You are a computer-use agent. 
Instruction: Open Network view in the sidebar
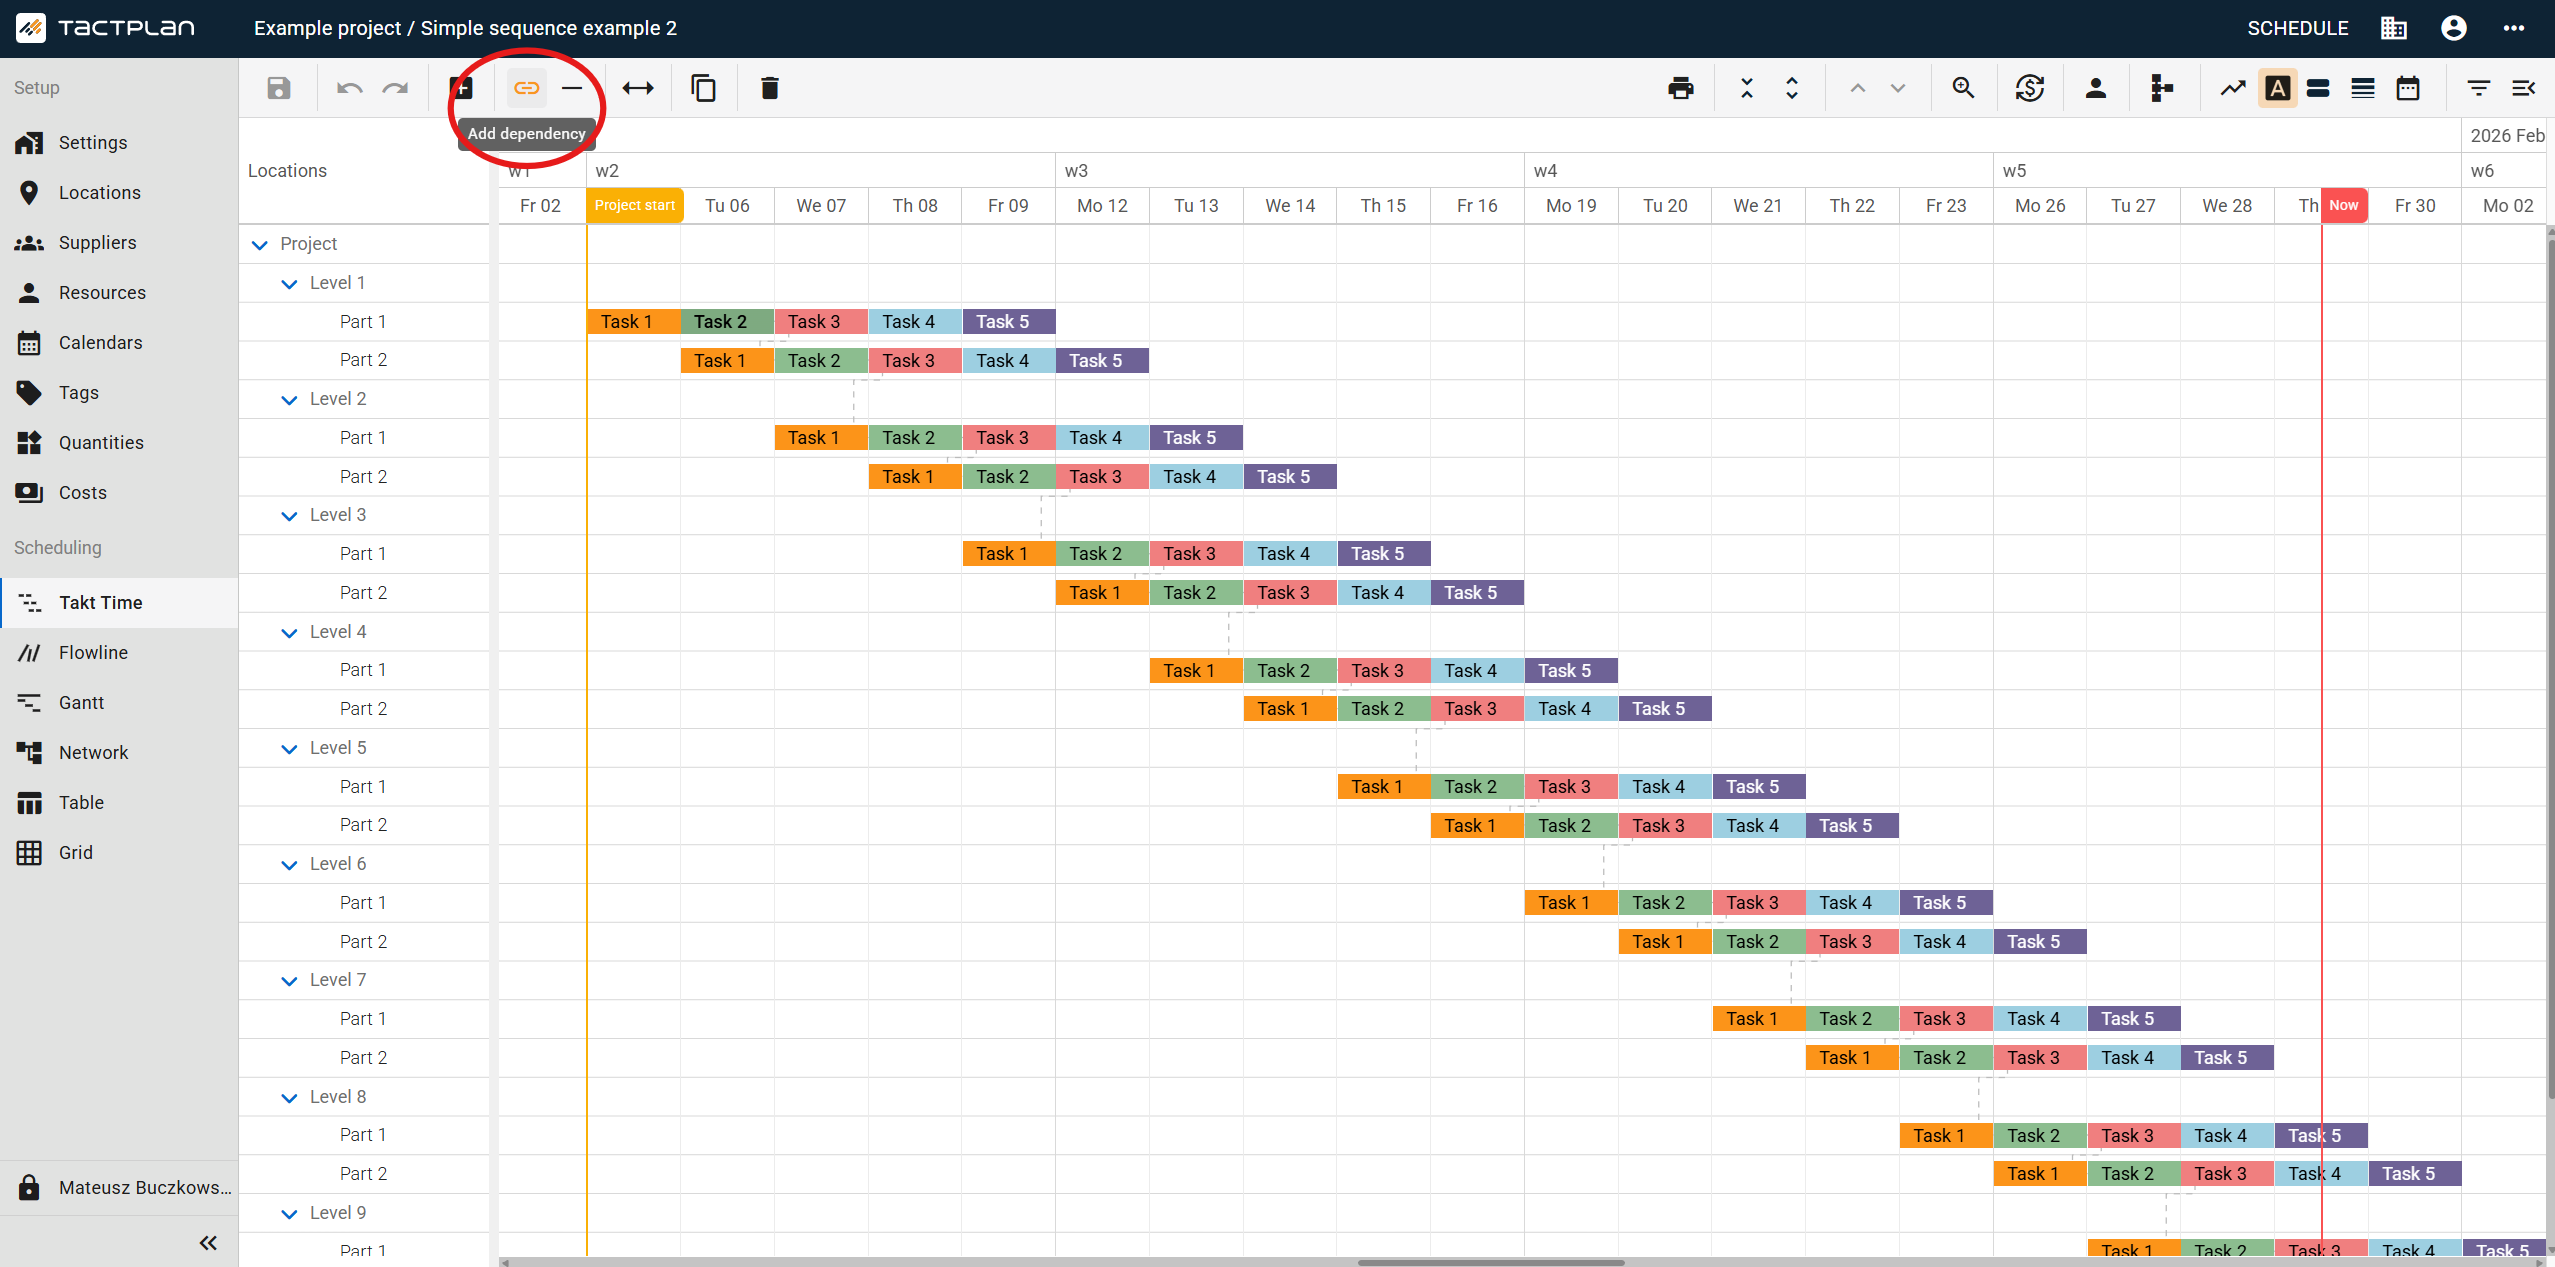tap(119, 753)
